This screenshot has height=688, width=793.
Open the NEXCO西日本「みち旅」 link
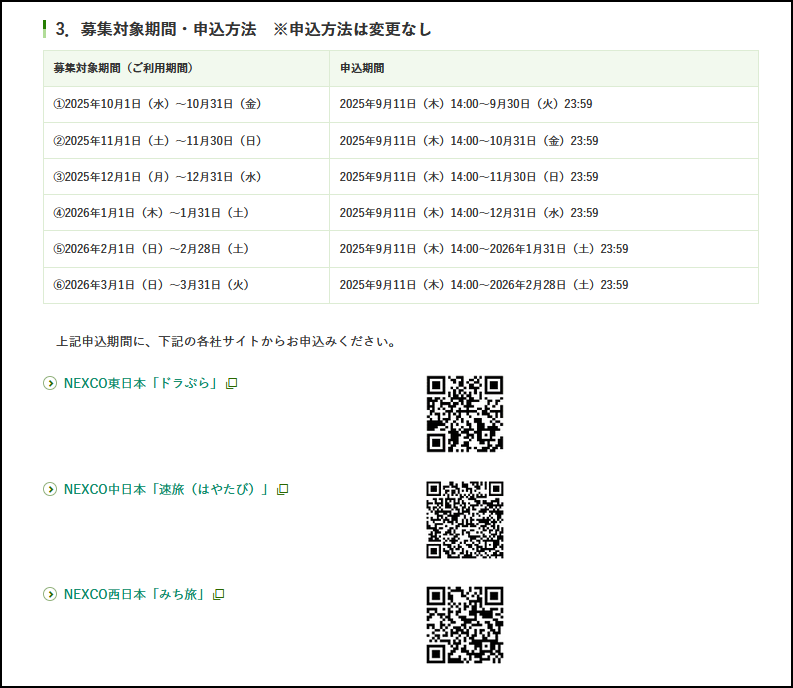click(x=134, y=594)
